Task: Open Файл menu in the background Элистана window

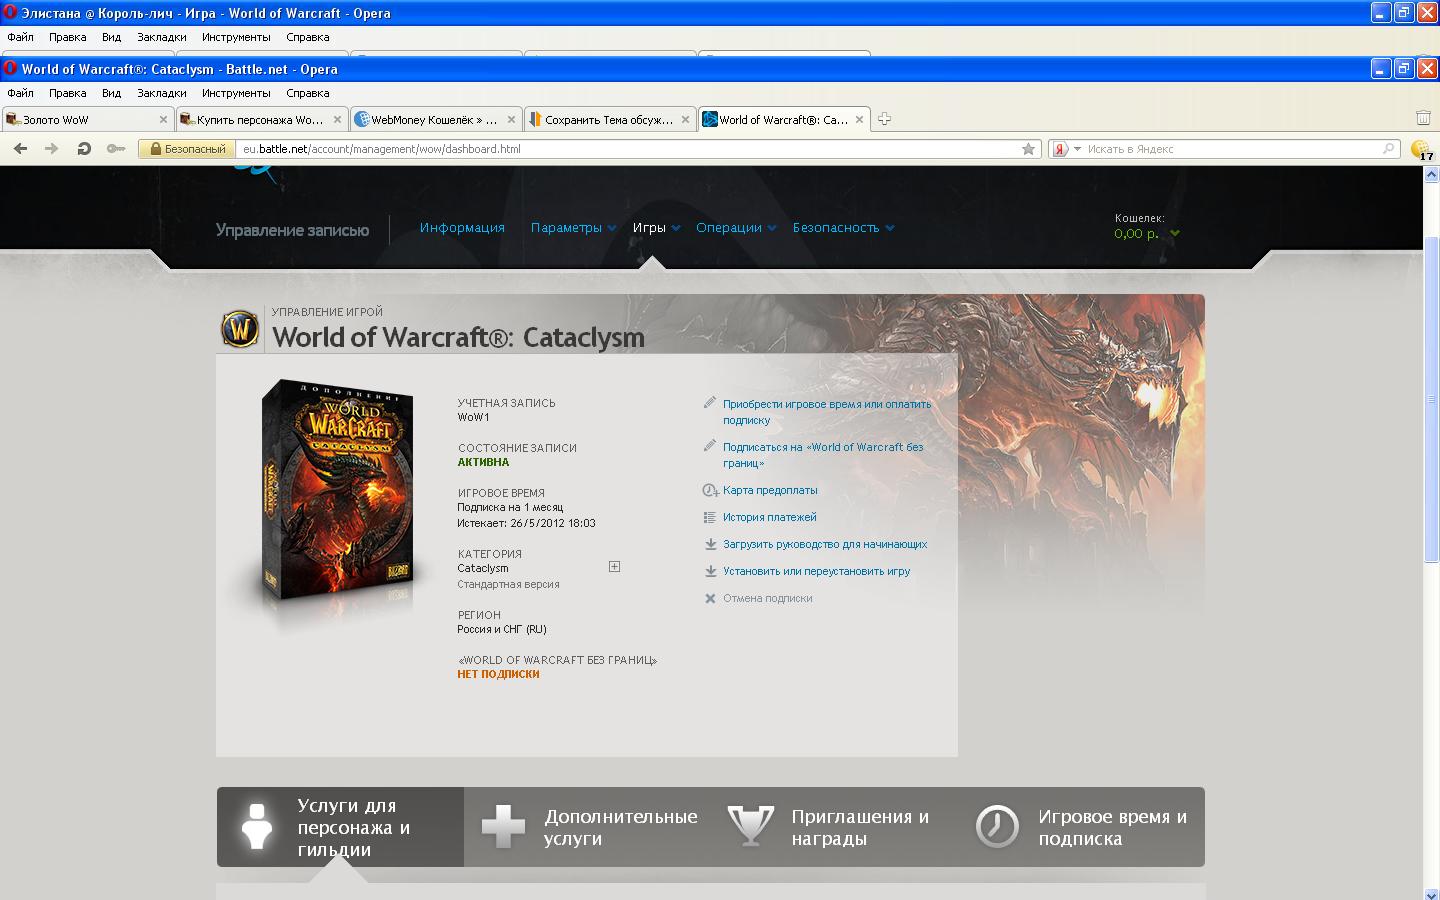Action: pyautogui.click(x=20, y=37)
